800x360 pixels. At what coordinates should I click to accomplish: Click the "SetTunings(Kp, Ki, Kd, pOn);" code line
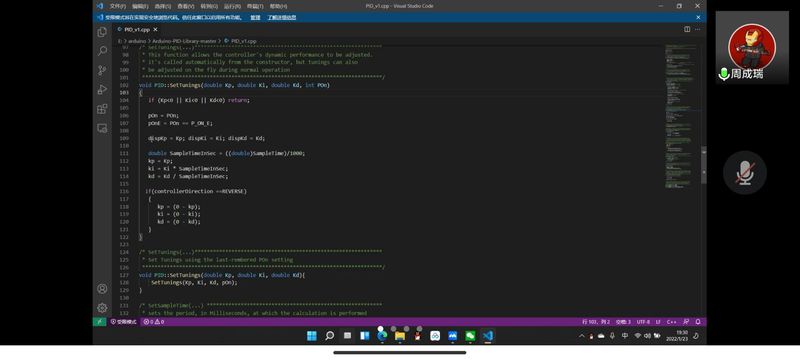194,282
